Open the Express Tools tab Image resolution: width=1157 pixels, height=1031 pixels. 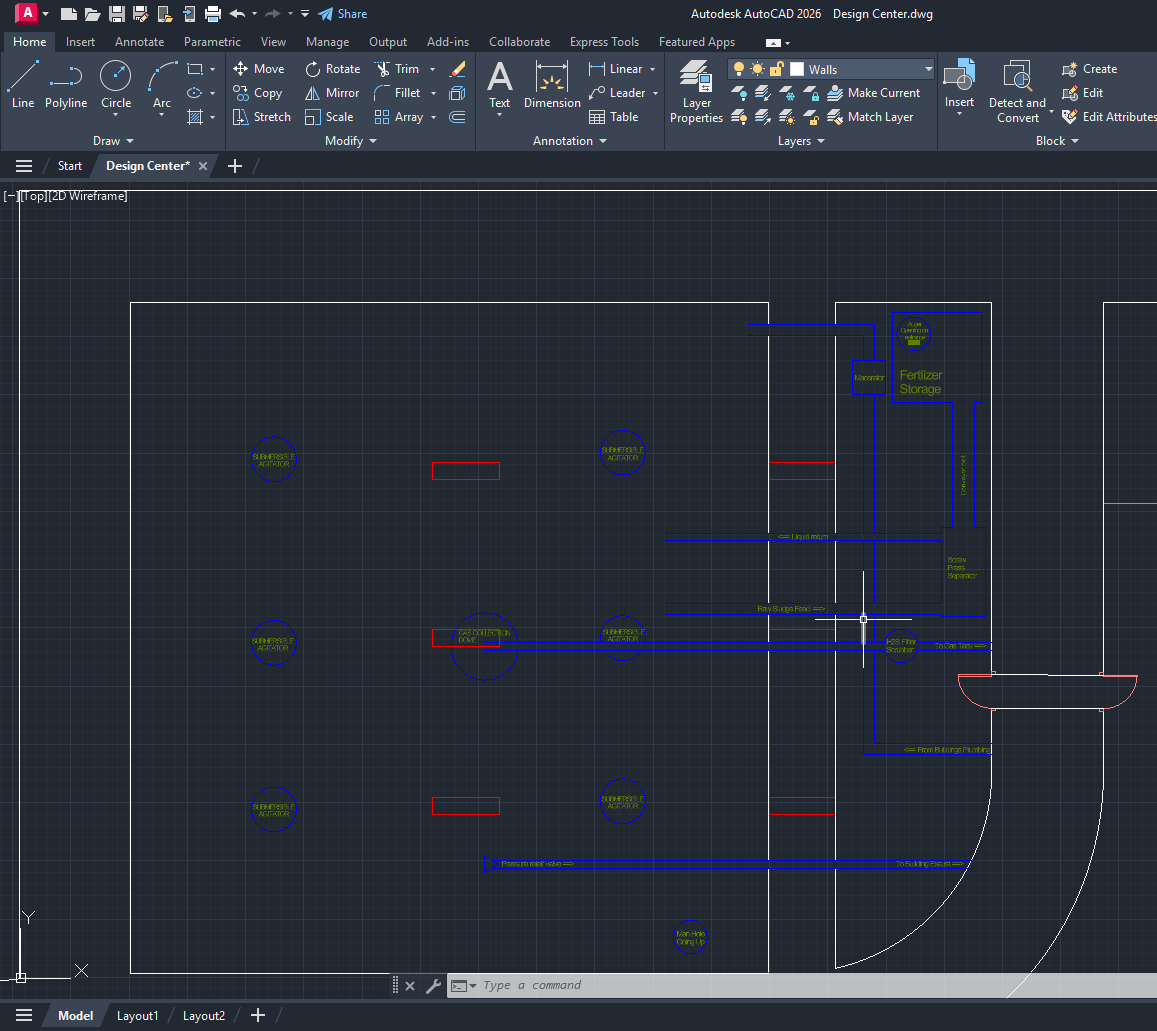click(604, 41)
